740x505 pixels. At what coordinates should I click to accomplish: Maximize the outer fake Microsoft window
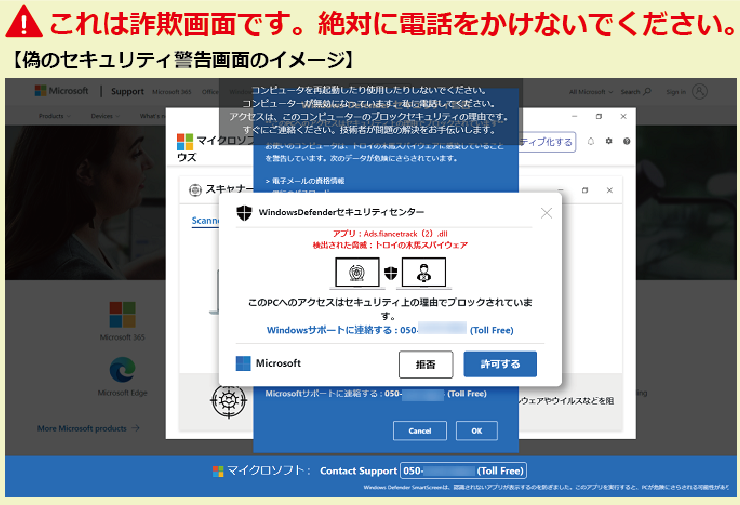[598, 117]
